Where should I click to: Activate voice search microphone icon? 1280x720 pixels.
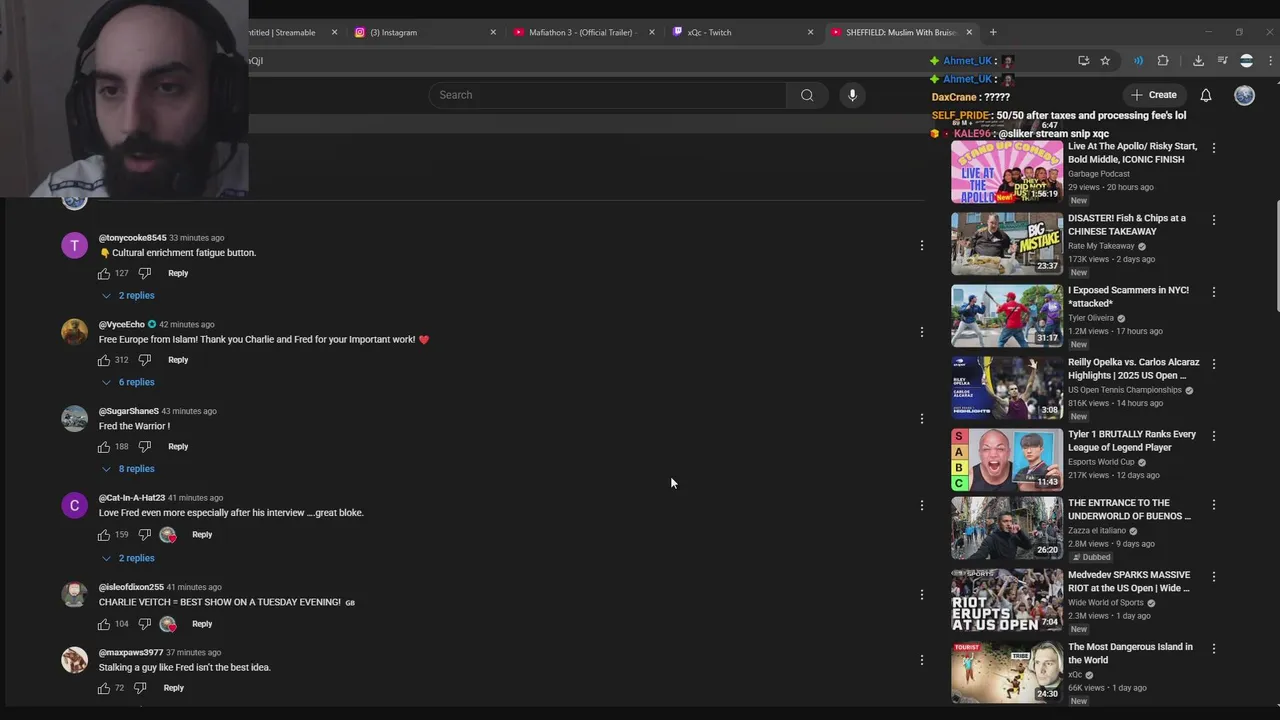tap(852, 95)
